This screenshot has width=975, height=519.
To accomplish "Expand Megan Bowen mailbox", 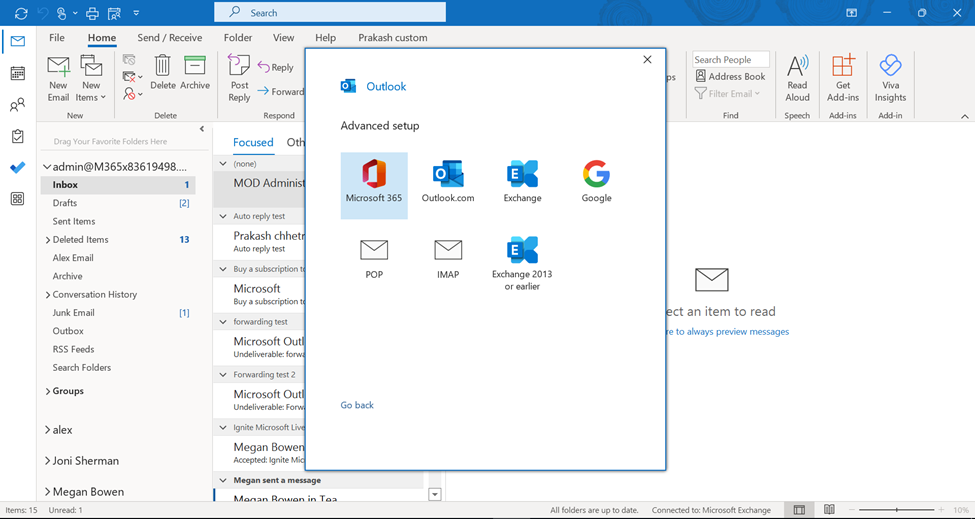I will 48,492.
